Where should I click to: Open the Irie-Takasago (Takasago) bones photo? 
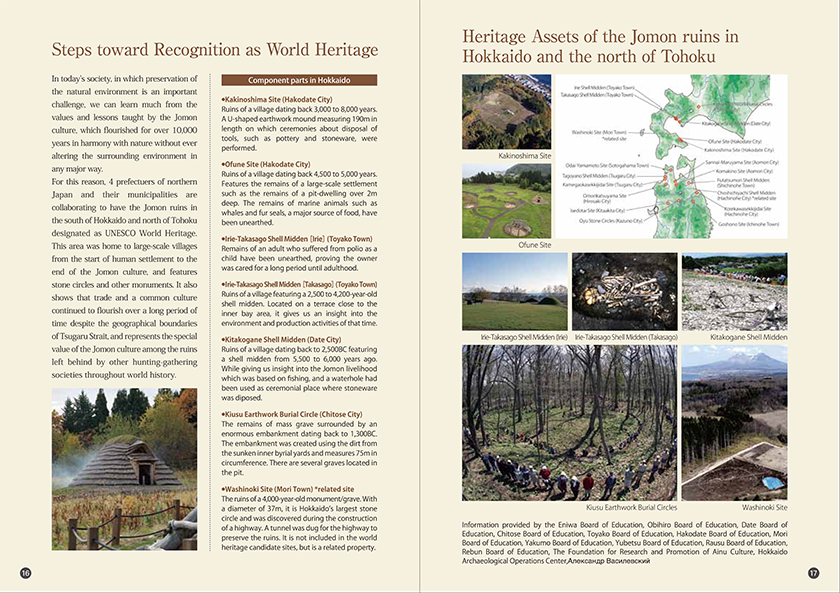coord(625,291)
